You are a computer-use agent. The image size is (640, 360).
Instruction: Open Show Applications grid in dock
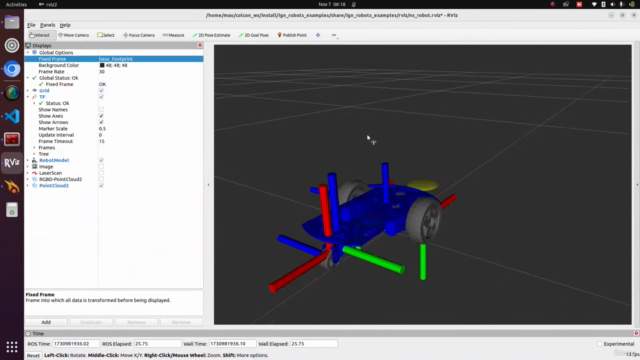pyautogui.click(x=12, y=347)
